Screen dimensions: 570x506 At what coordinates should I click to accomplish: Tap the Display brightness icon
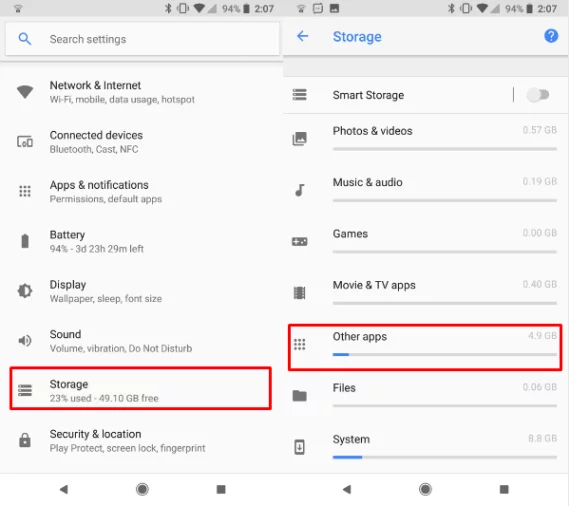(x=25, y=291)
